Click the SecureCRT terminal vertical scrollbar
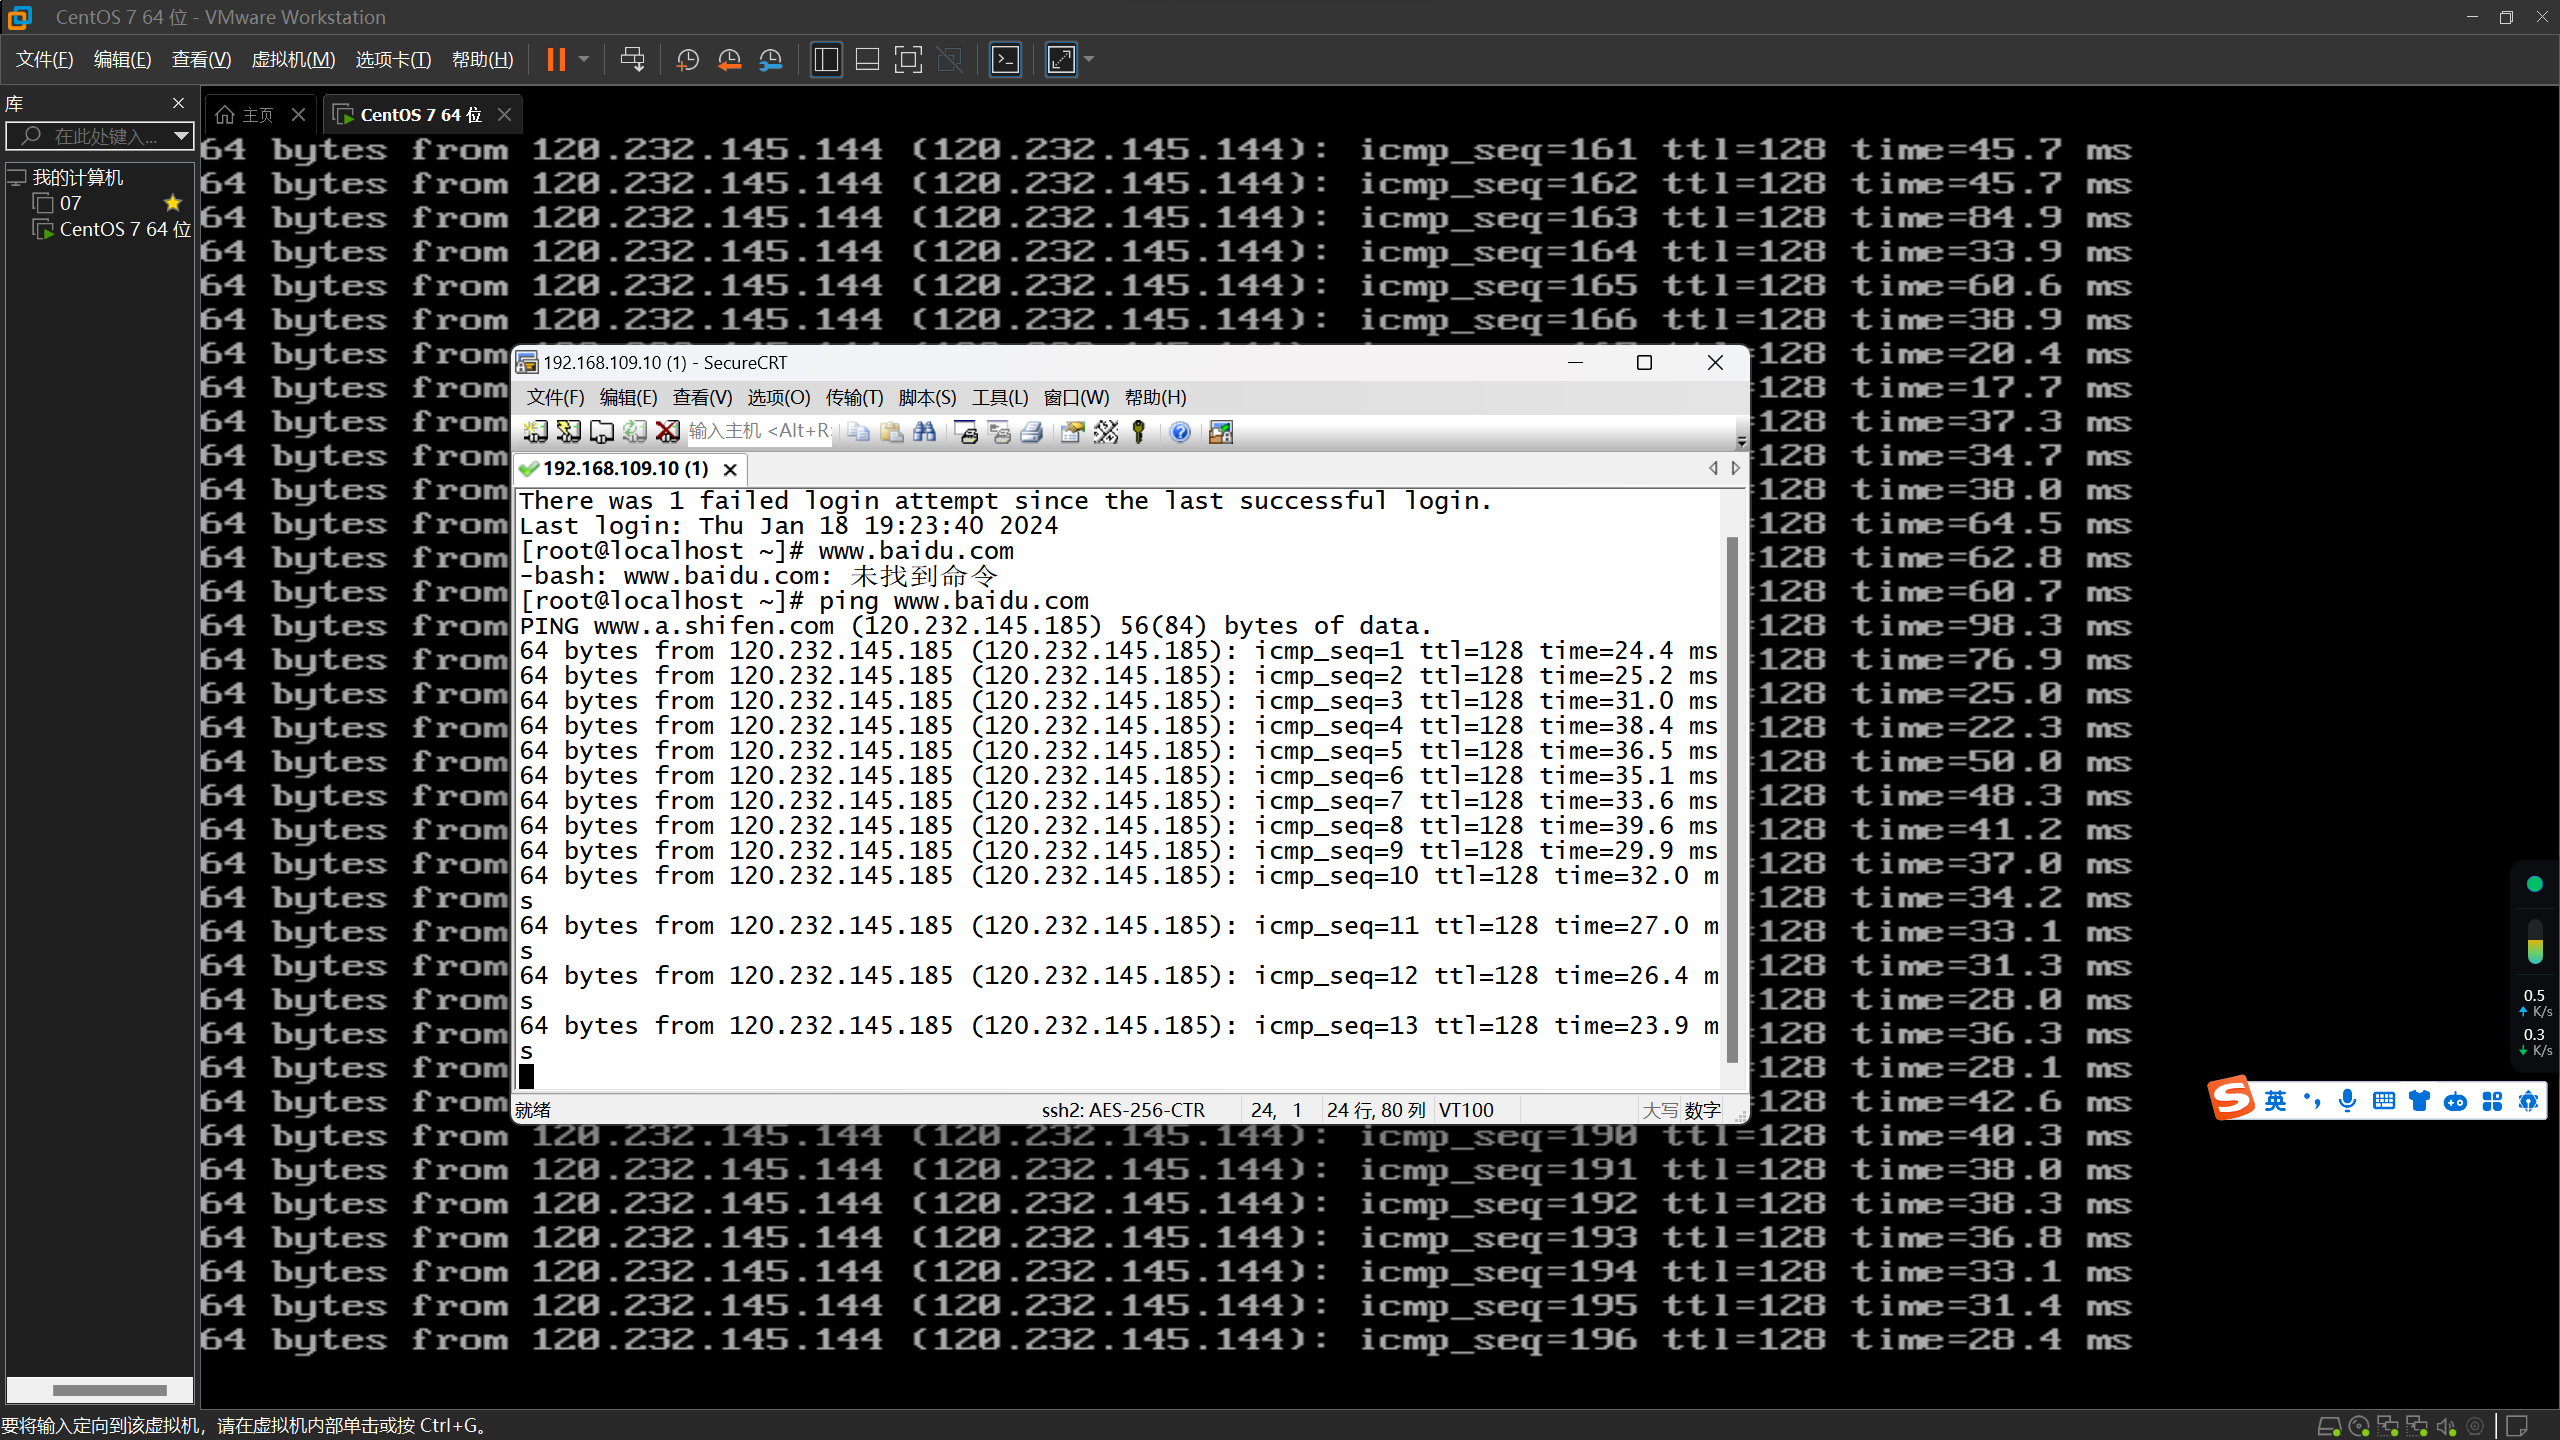This screenshot has height=1440, width=2560. pos(1732,800)
